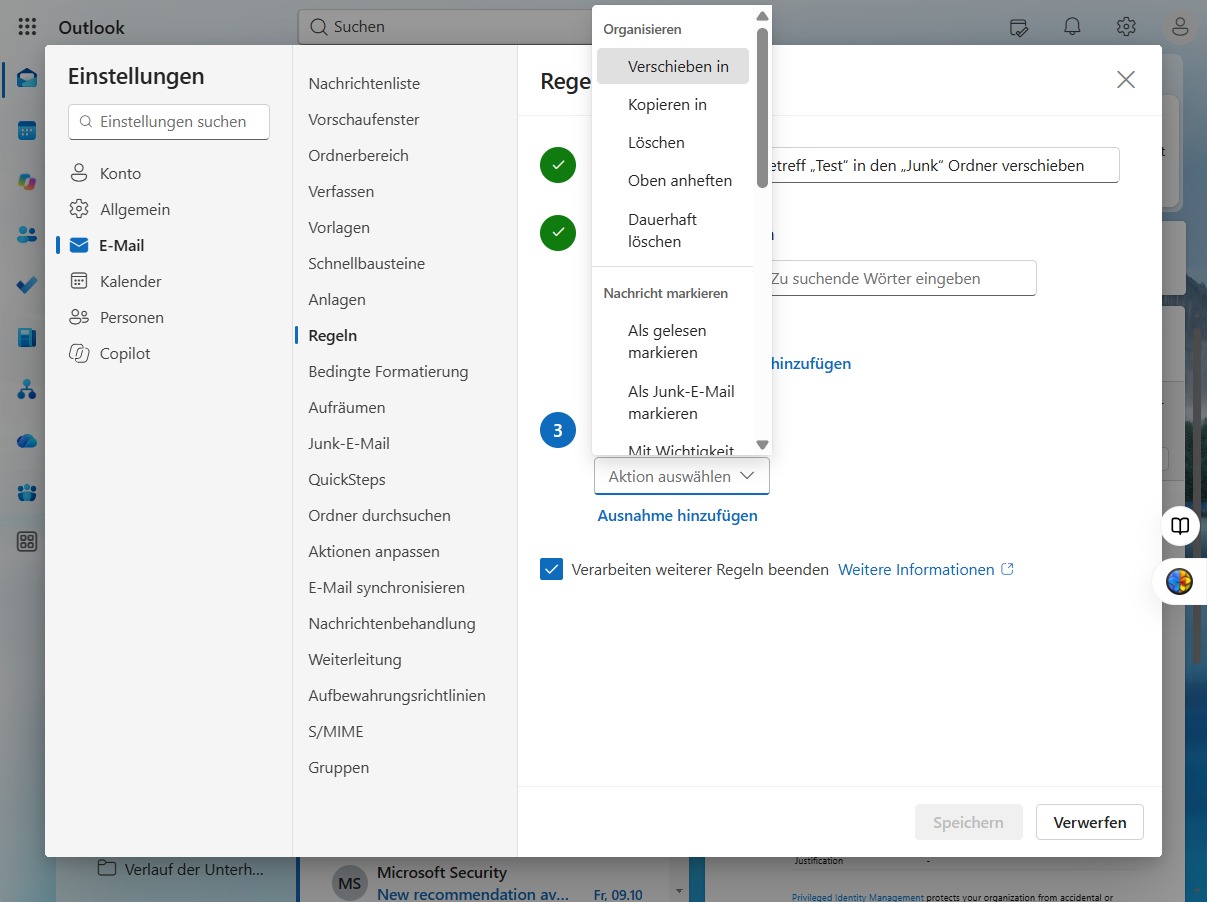Close the Einstellungen dialog with the X

(1126, 80)
